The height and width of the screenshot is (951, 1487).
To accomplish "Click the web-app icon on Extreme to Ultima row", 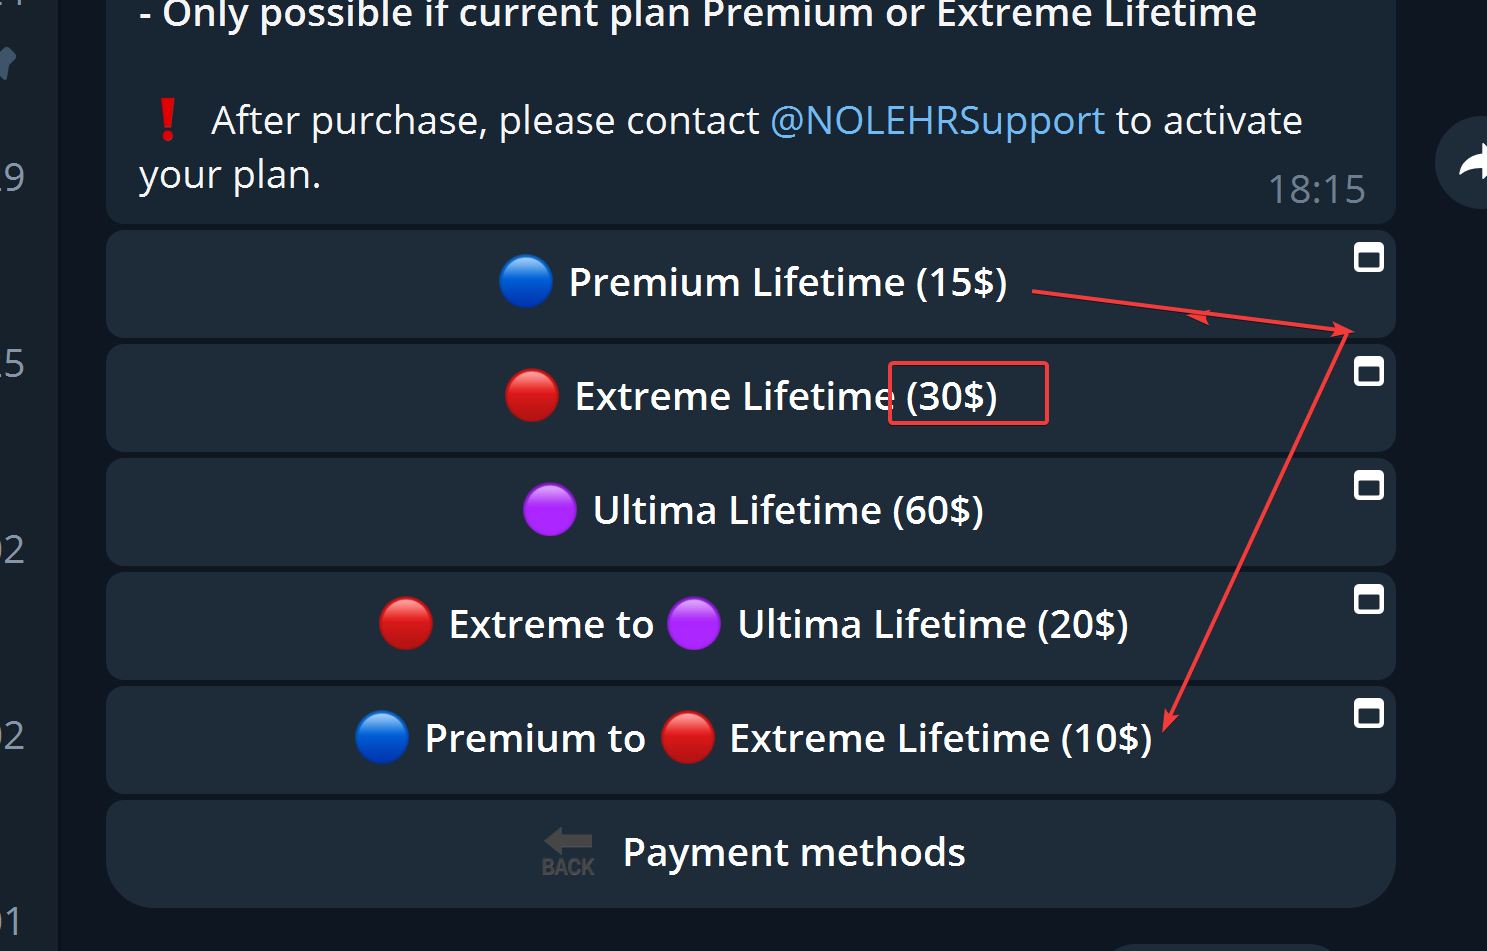I will (x=1368, y=600).
